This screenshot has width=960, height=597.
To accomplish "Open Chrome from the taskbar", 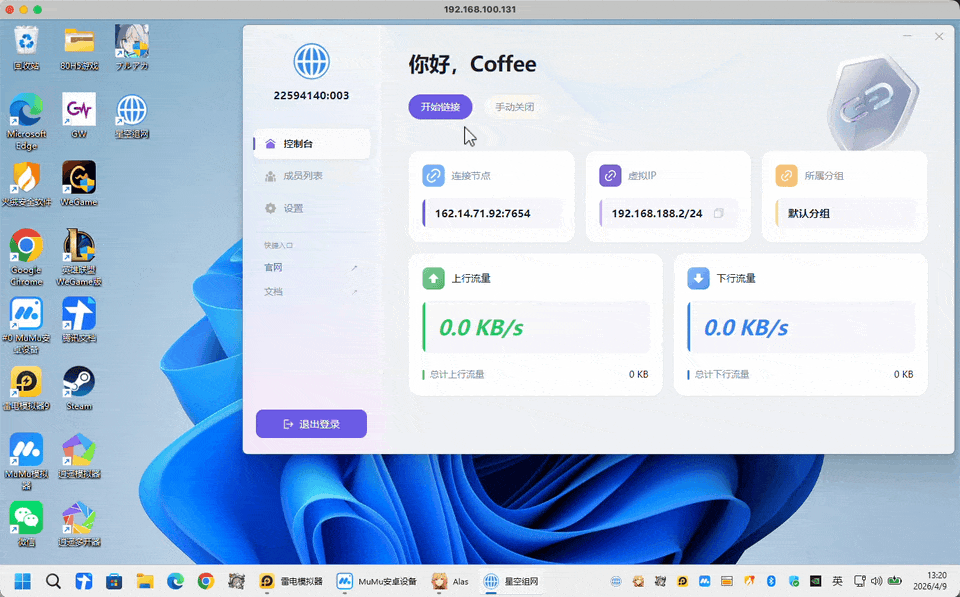I will [206, 581].
